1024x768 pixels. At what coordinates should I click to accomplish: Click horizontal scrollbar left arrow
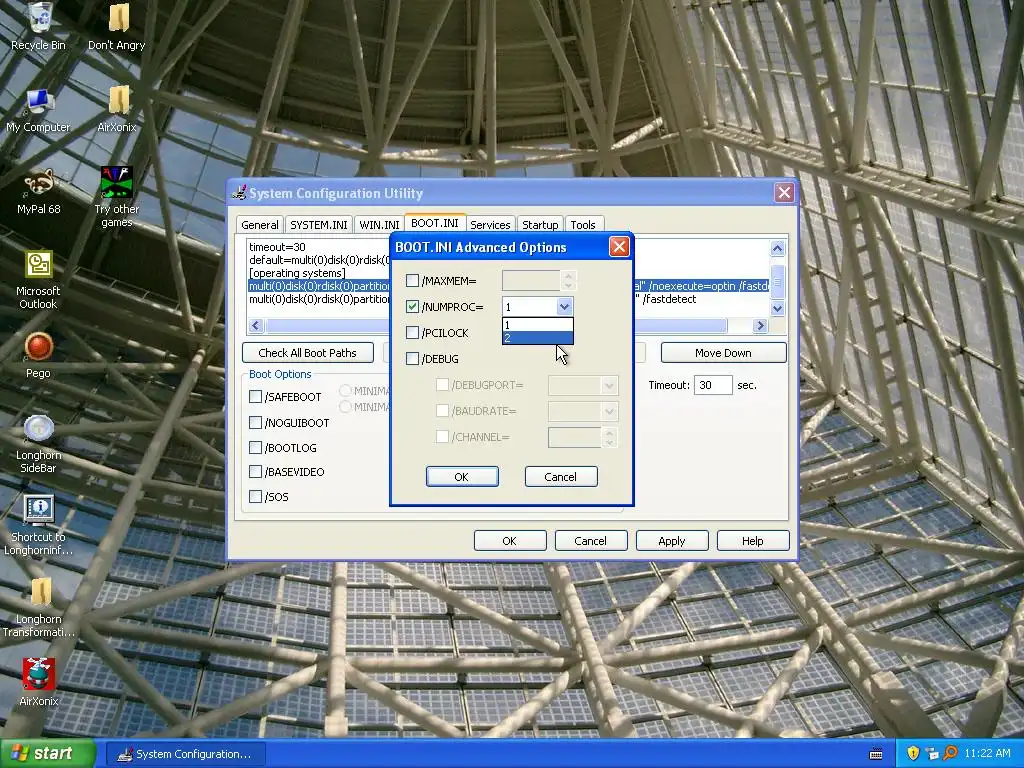256,325
